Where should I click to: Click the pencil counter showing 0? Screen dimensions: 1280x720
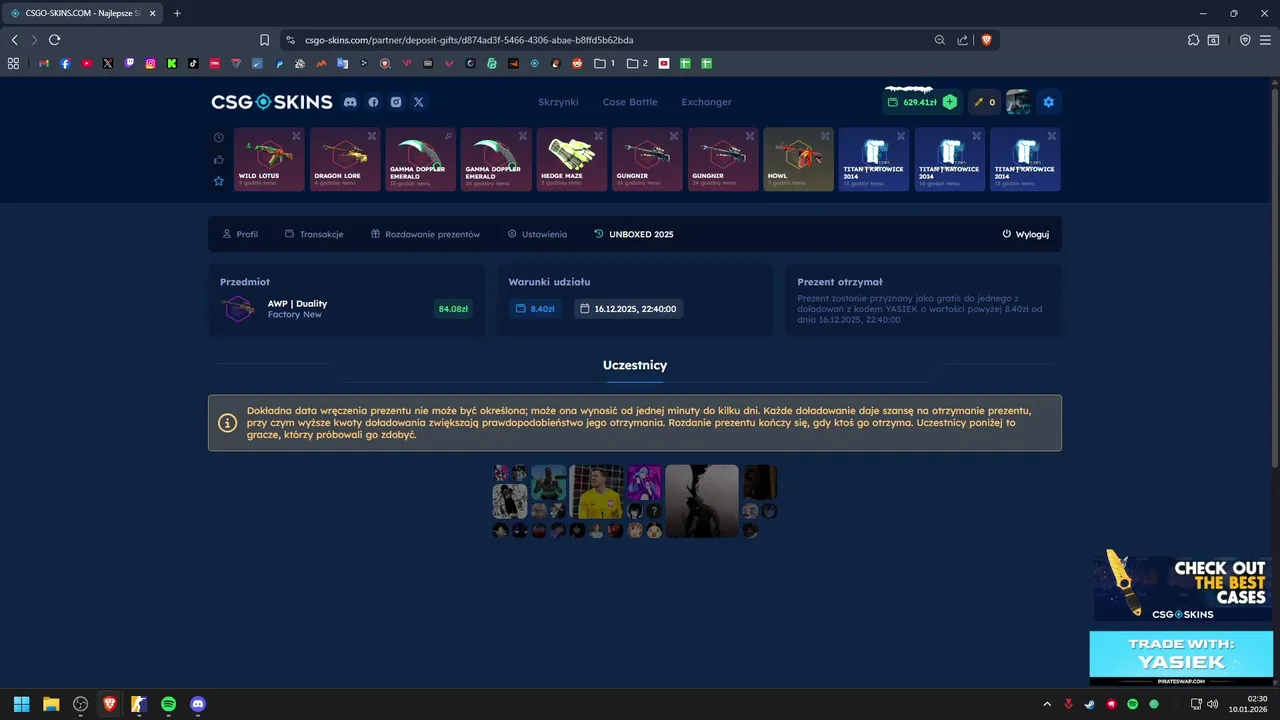984,102
